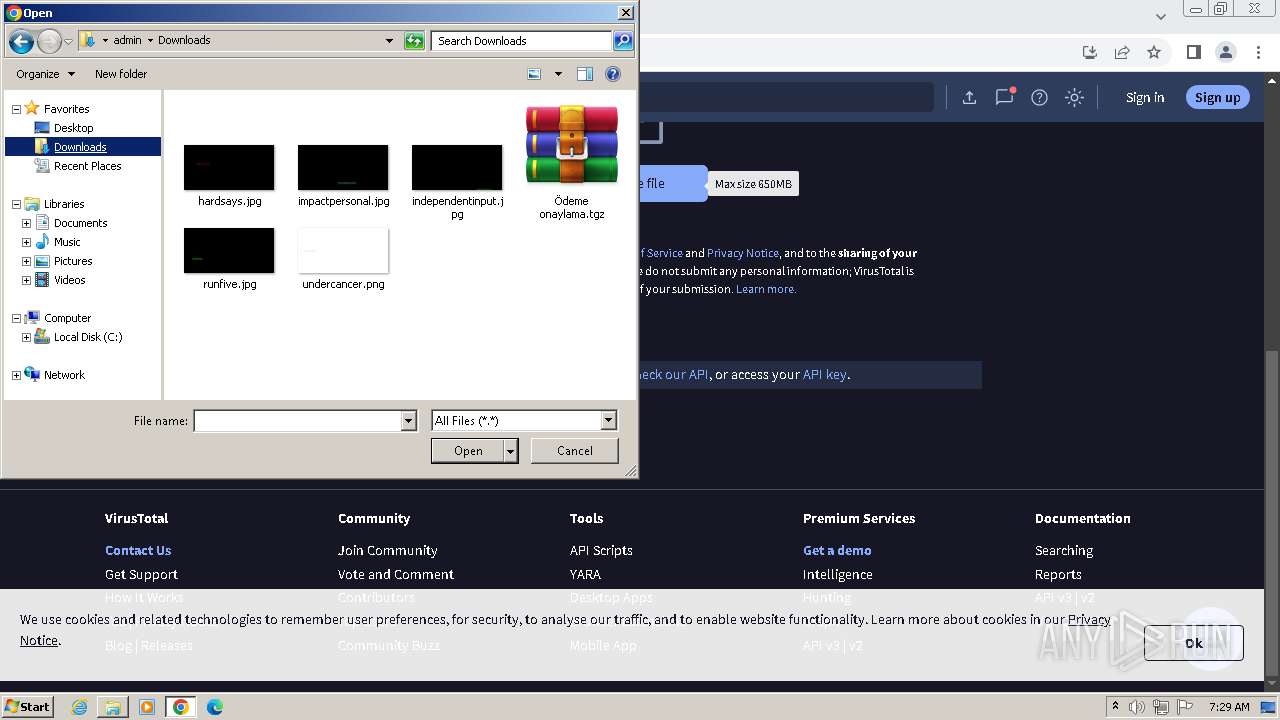Expand the Videos library node
The image size is (1280, 720).
tap(26, 280)
